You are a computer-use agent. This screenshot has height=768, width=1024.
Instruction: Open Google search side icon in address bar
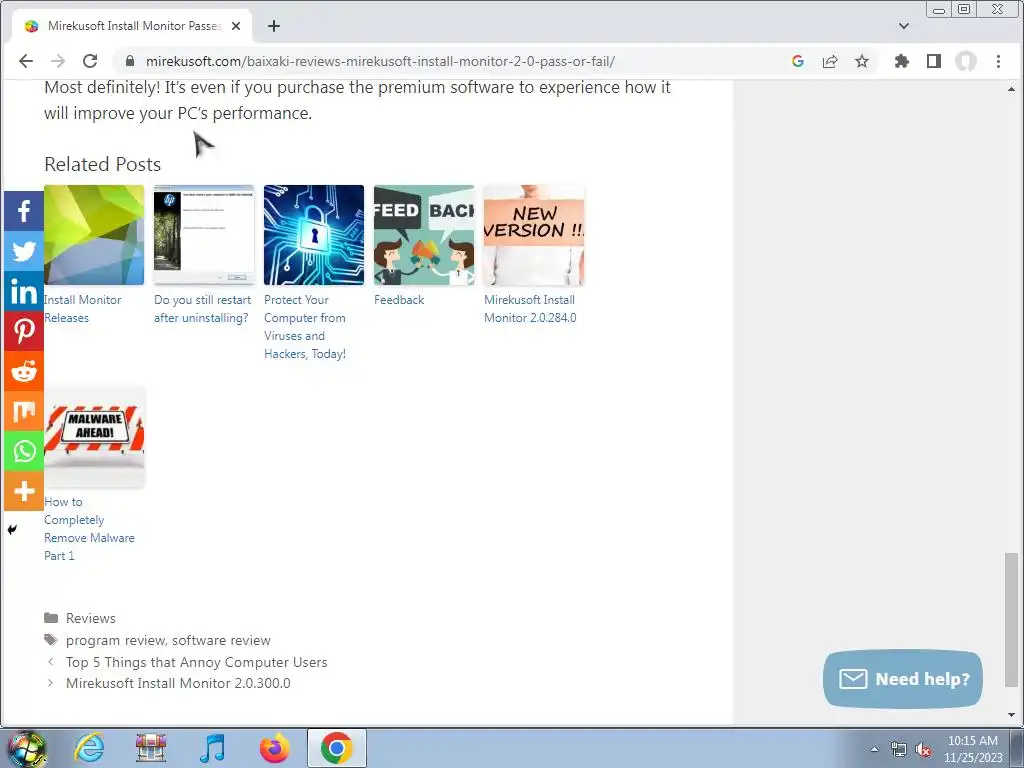pos(797,61)
